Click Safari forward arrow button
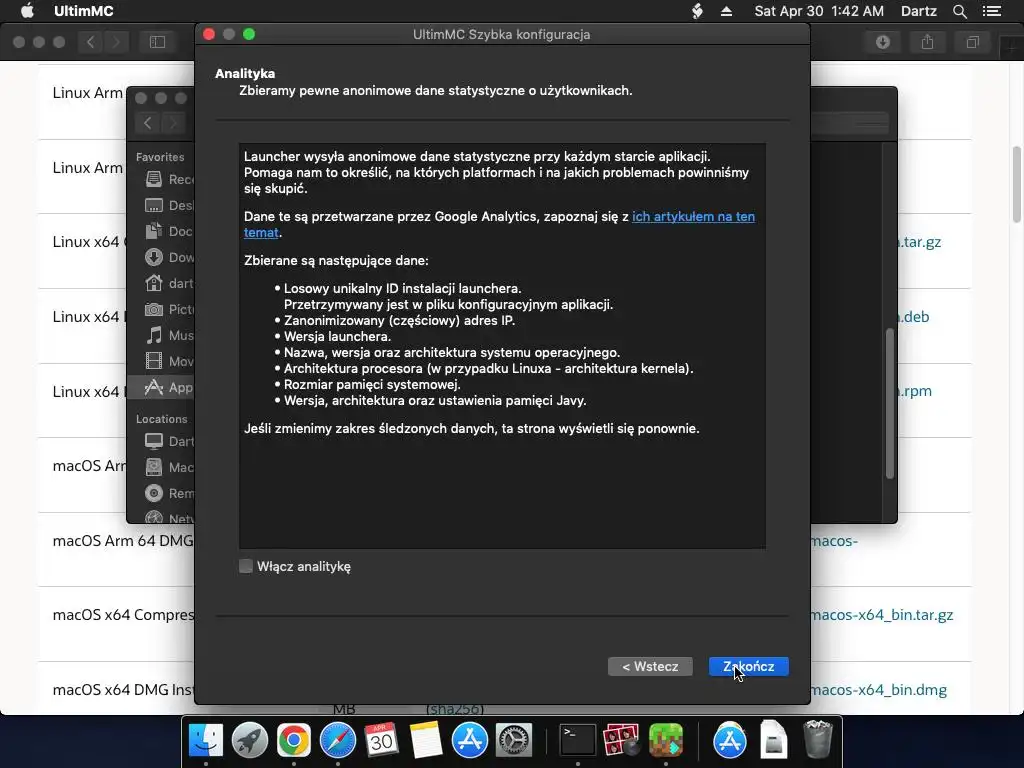This screenshot has height=768, width=1024. [x=116, y=42]
